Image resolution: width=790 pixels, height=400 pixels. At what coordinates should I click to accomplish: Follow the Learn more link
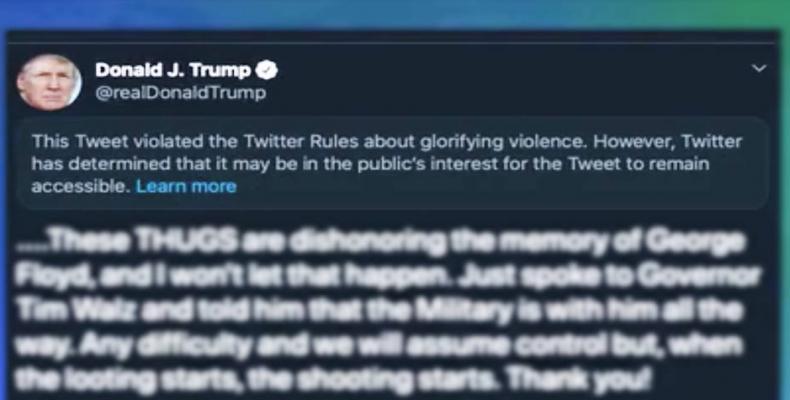click(x=186, y=187)
